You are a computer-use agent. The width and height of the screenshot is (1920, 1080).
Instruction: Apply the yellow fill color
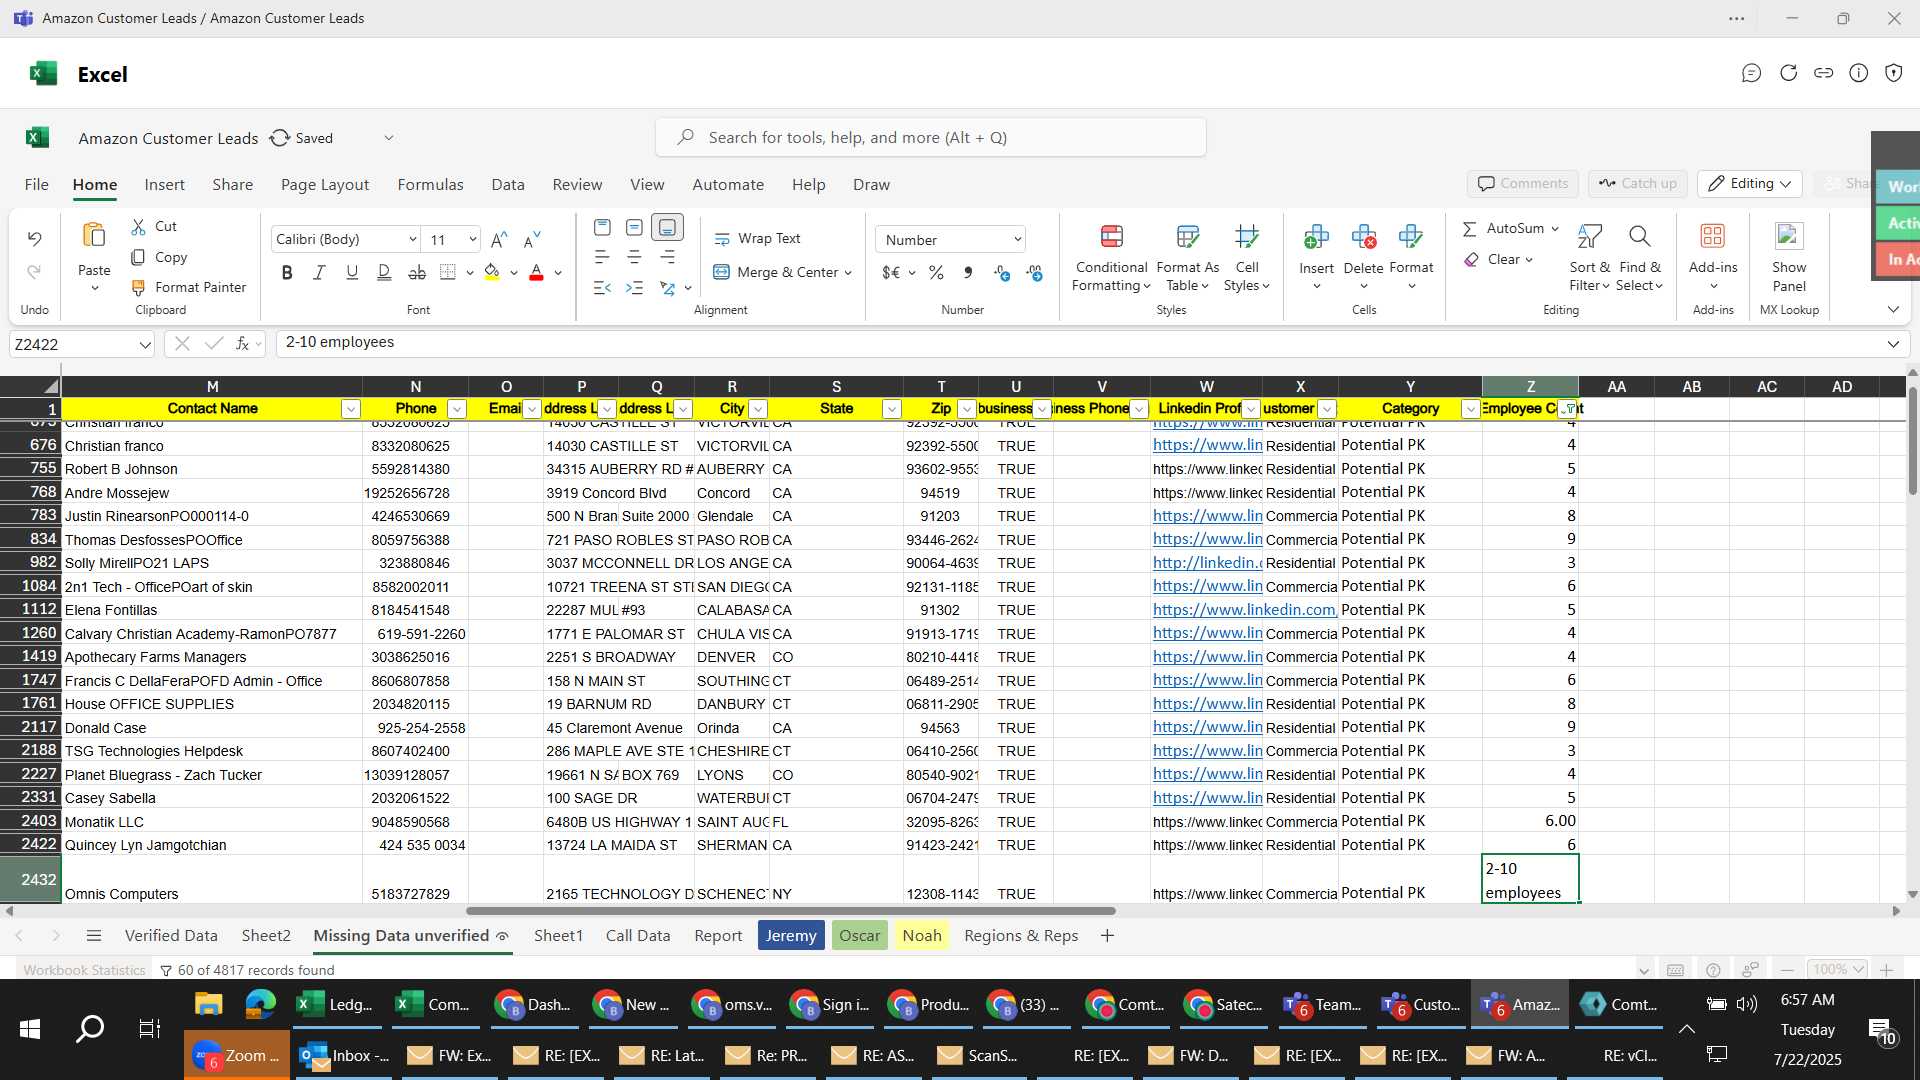click(492, 273)
